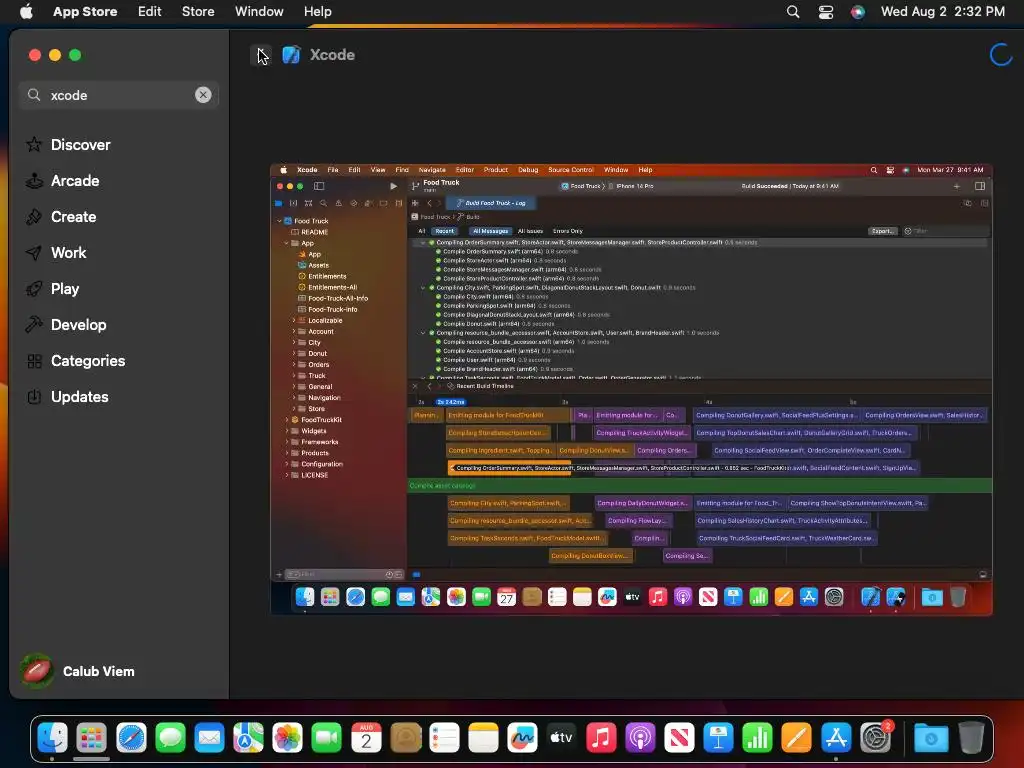Open Spotlight search in the menu bar
This screenshot has width=1024, height=768.
click(x=793, y=11)
